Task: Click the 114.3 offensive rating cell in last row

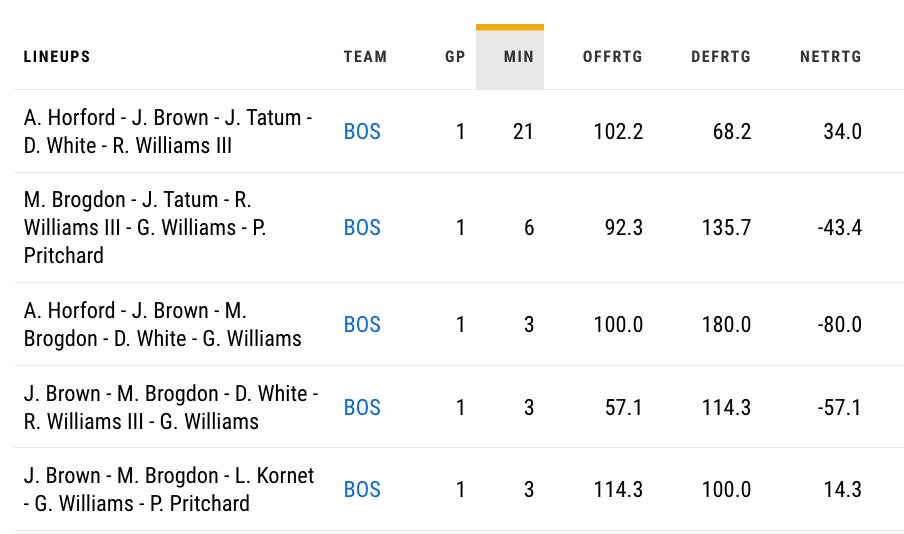Action: point(617,490)
